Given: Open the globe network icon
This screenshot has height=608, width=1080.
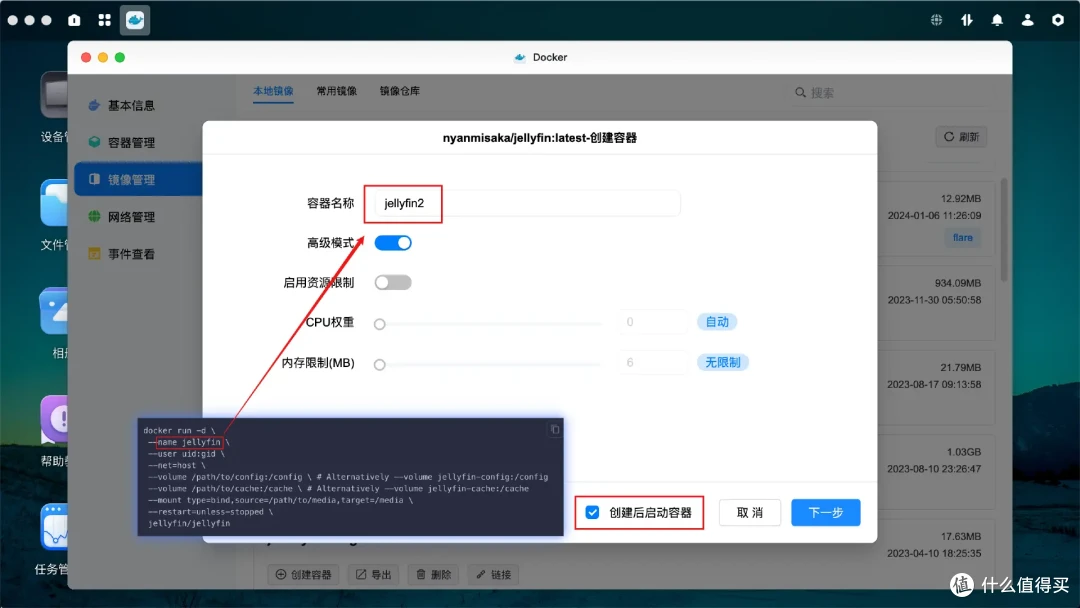Looking at the screenshot, I should (936, 20).
